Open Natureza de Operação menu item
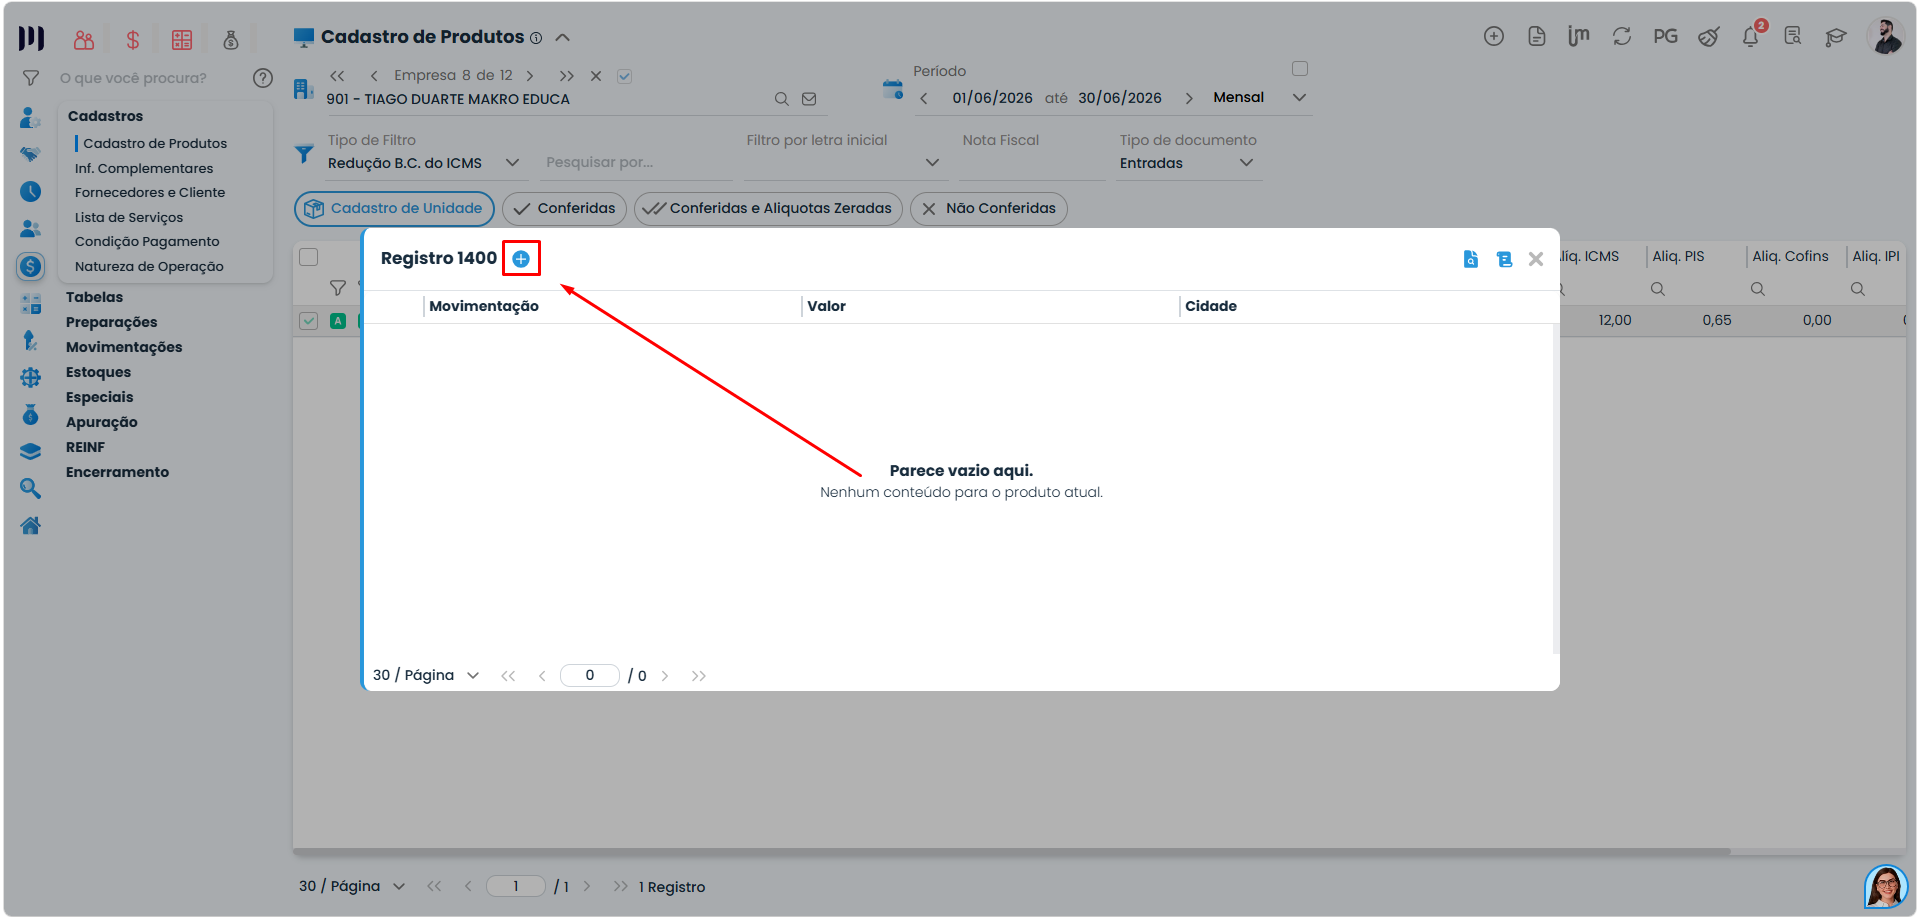 pyautogui.click(x=149, y=267)
